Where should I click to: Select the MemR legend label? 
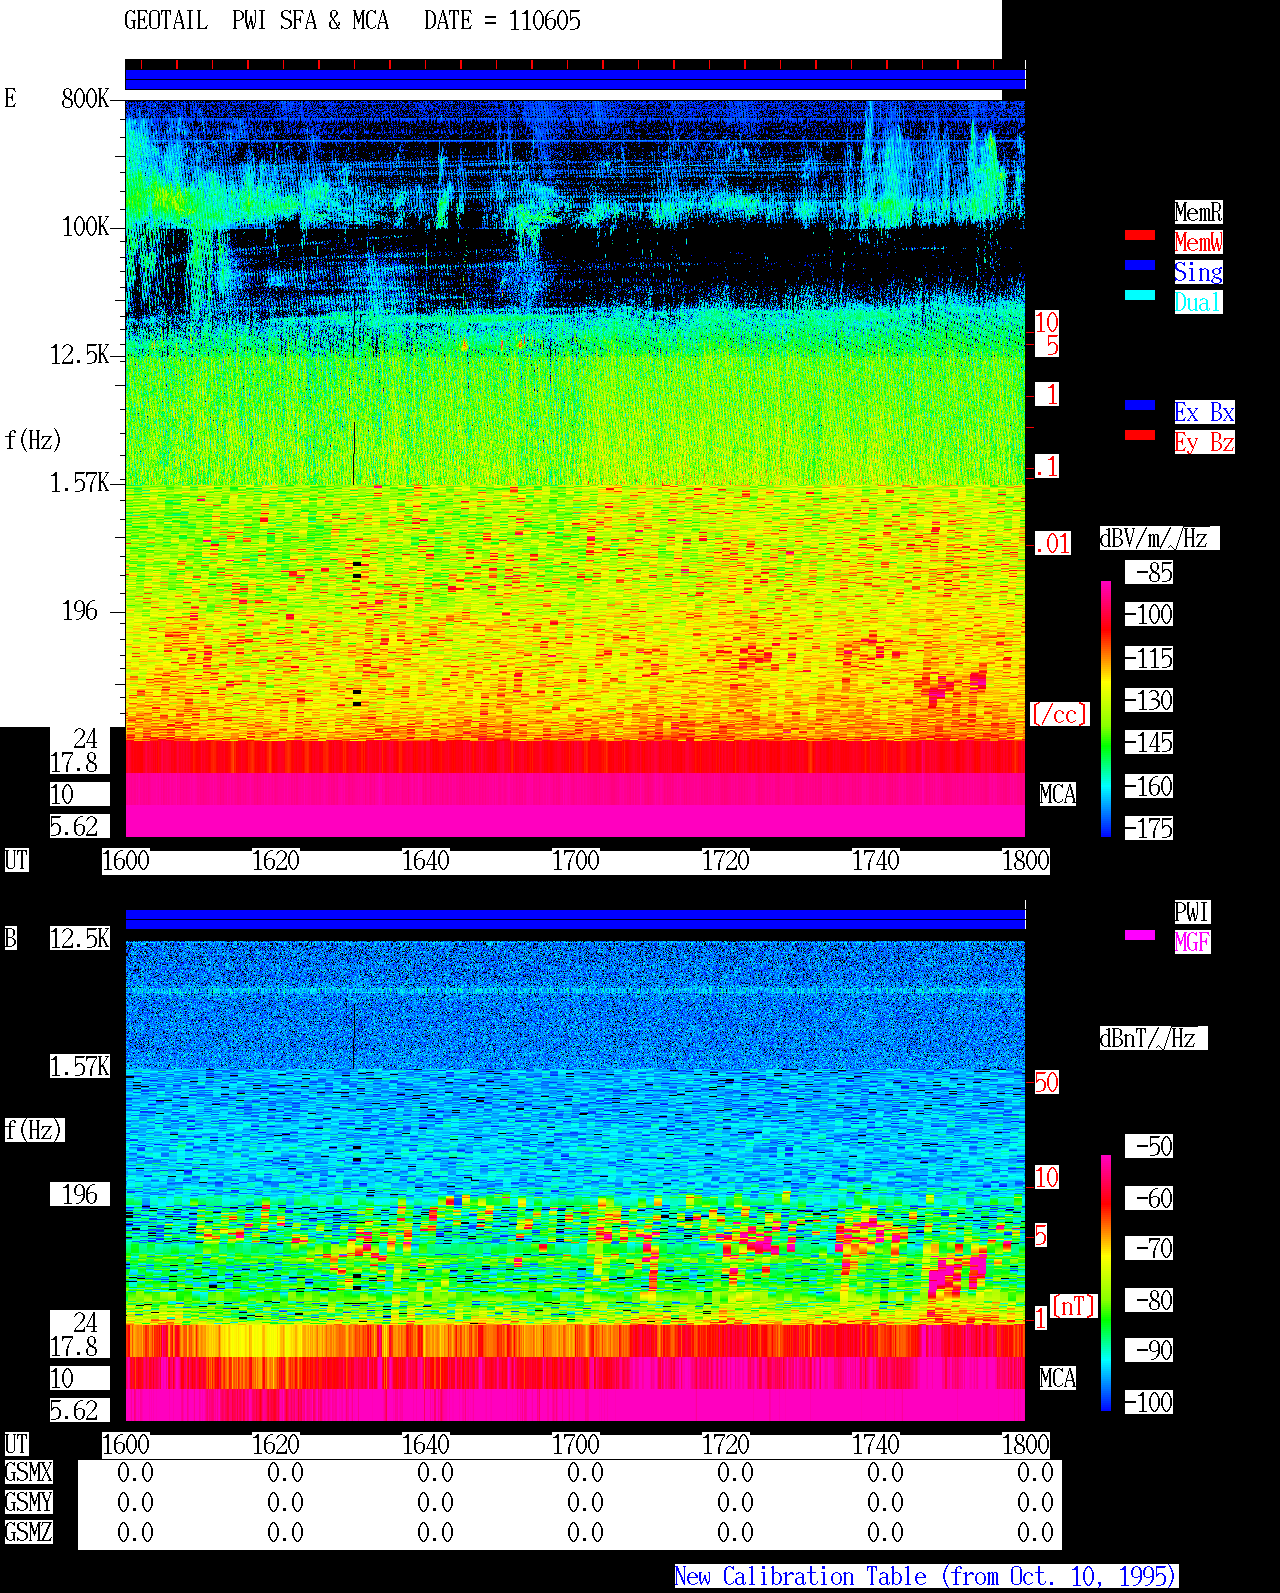1198,212
